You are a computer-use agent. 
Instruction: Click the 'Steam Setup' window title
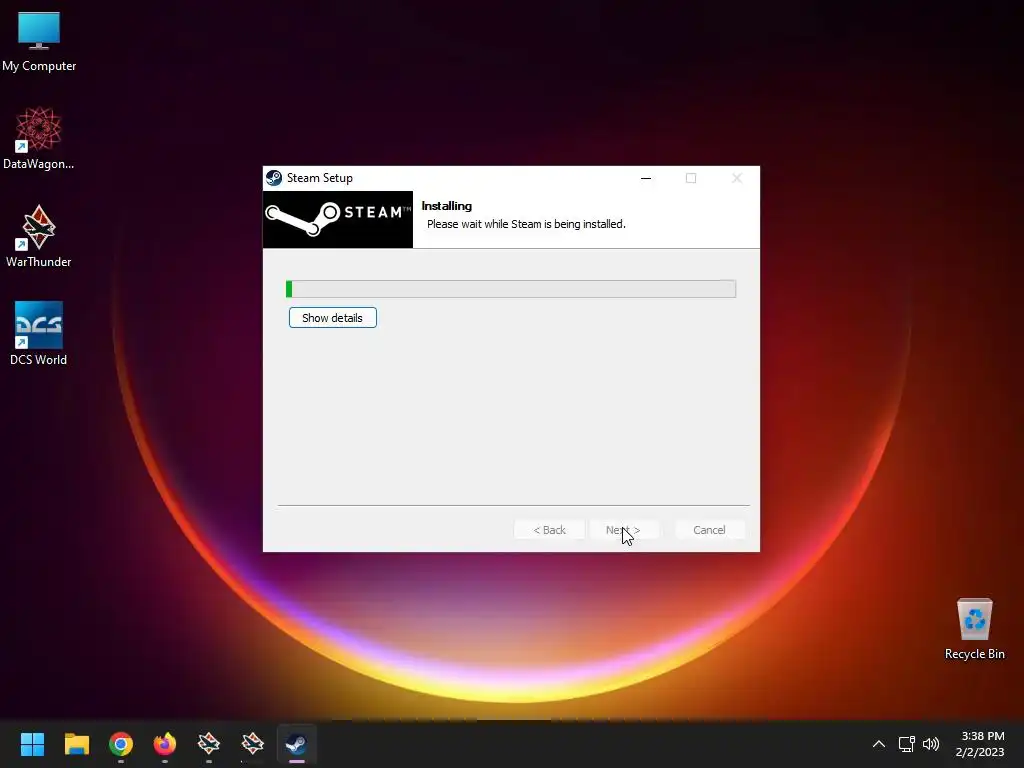point(319,178)
